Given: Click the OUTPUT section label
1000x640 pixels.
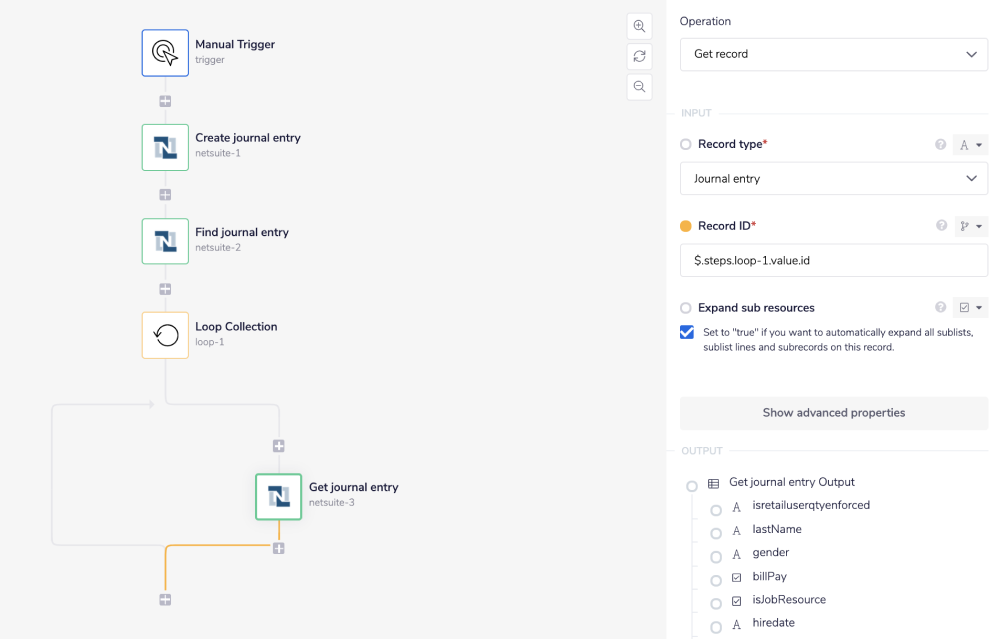Looking at the screenshot, I should coord(701,450).
